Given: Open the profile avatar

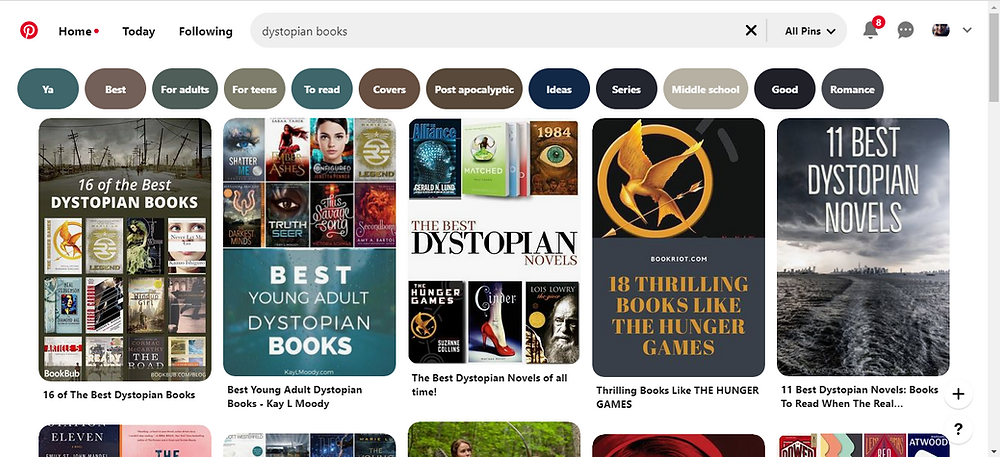Looking at the screenshot, I should [941, 30].
